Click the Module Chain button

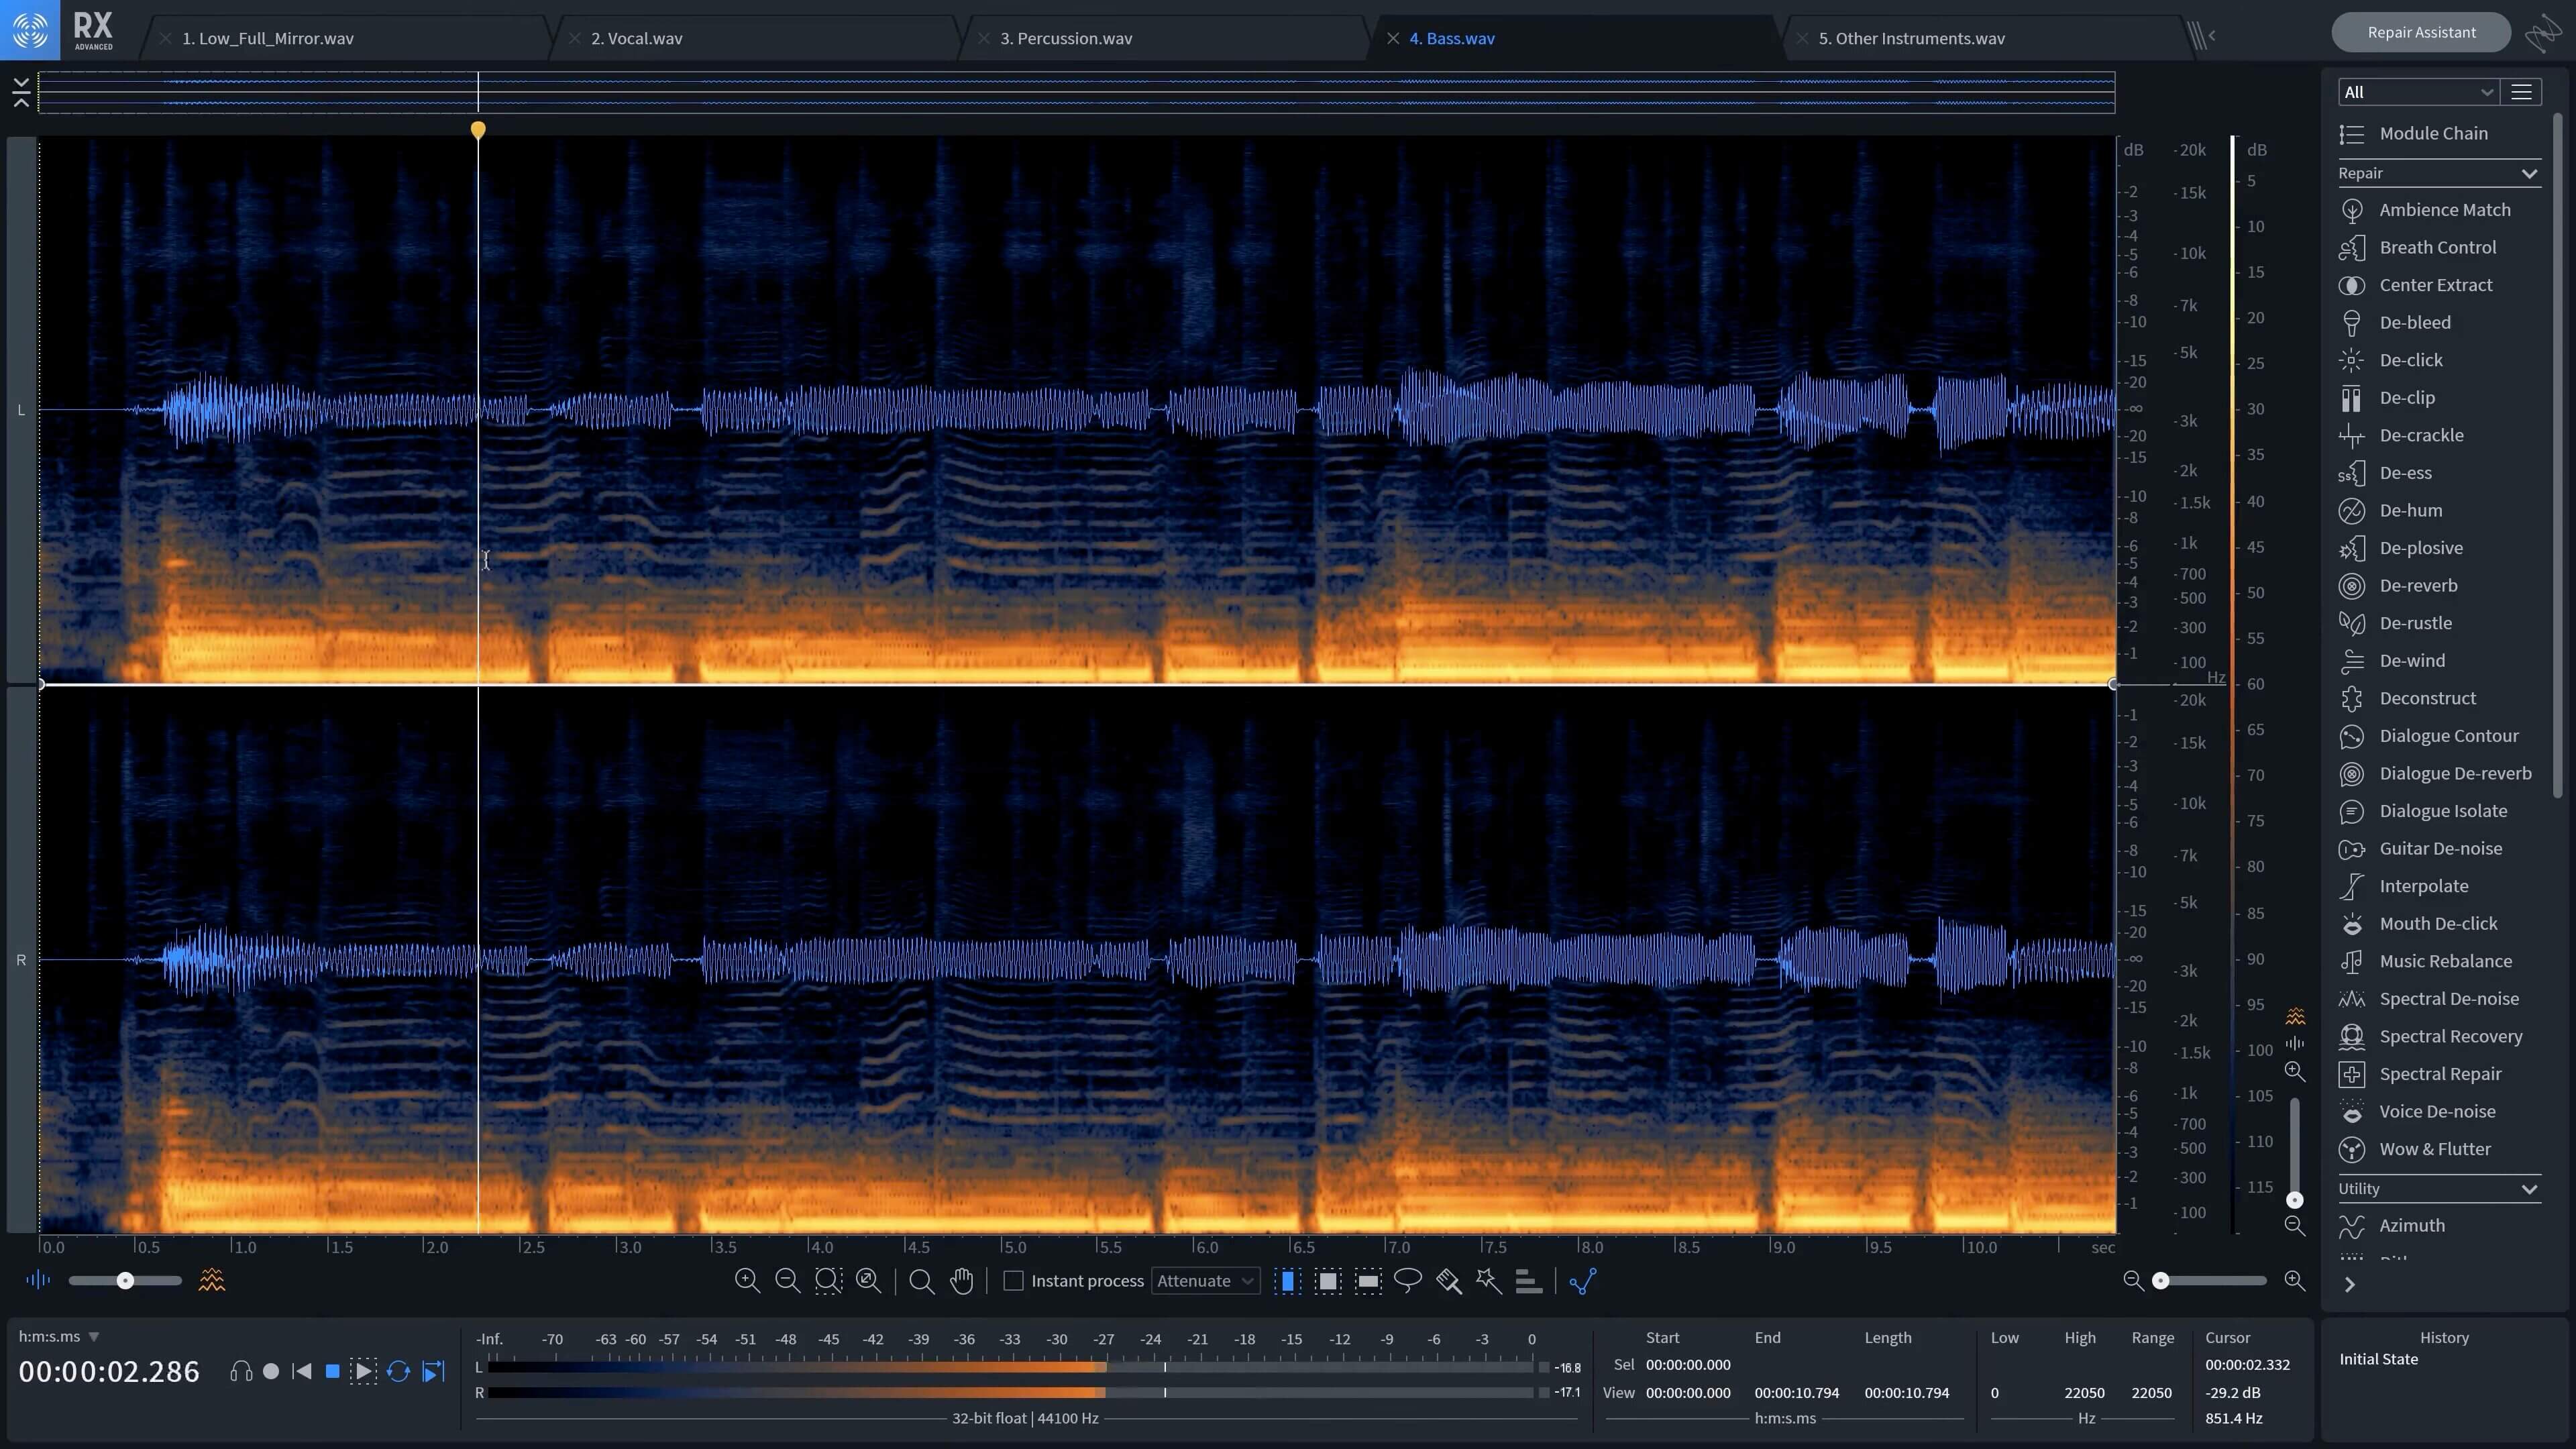point(2432,133)
